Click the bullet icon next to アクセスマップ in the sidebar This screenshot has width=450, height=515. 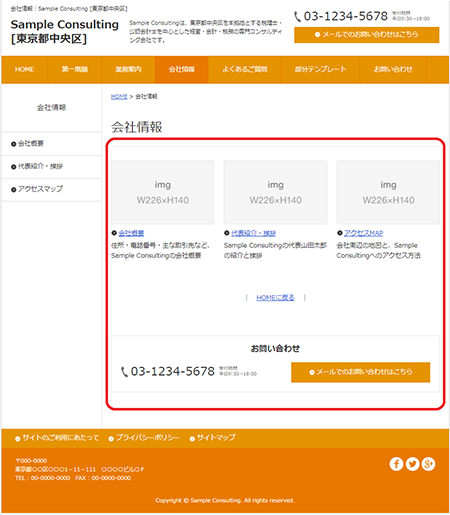coord(13,190)
